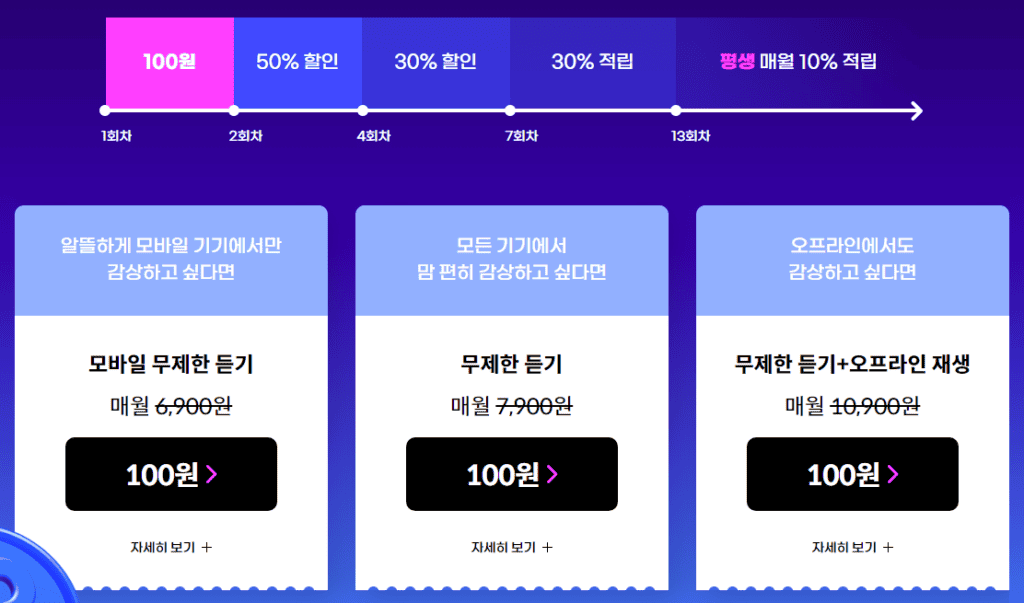Click the 4회차 timeline dot
The image size is (1024, 603).
coord(362,111)
